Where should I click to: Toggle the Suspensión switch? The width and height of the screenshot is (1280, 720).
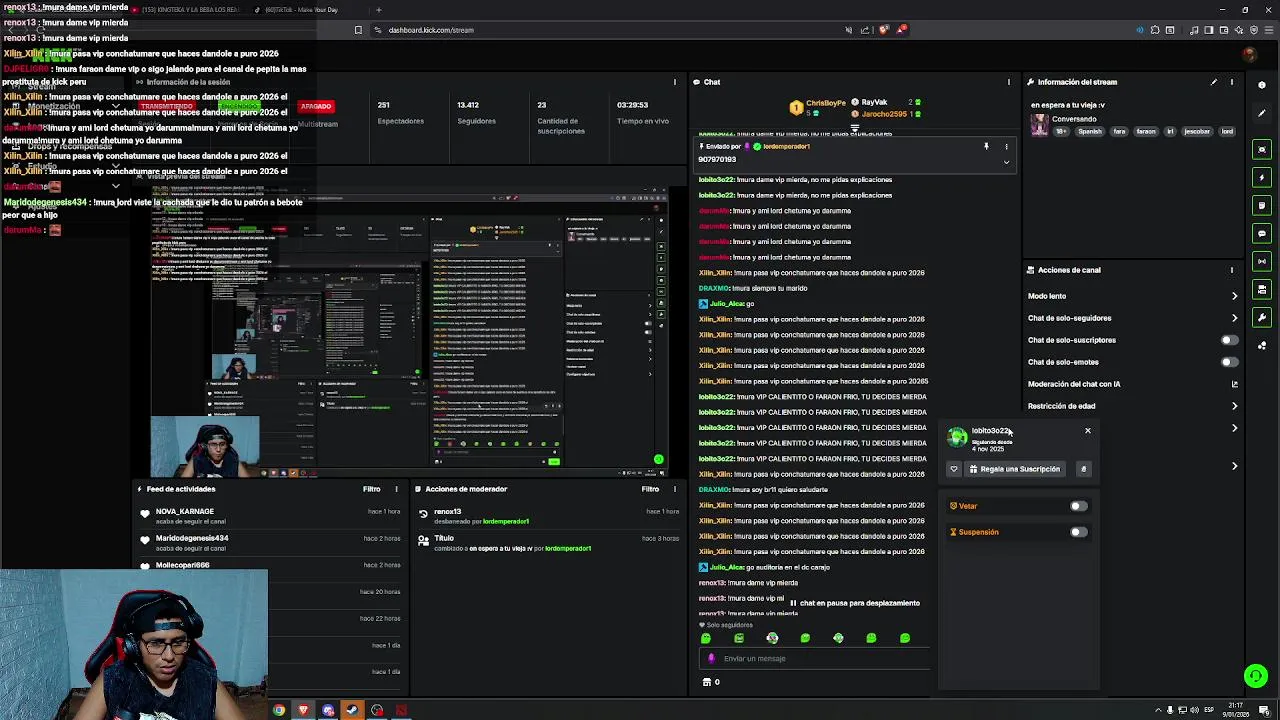coord(1078,532)
